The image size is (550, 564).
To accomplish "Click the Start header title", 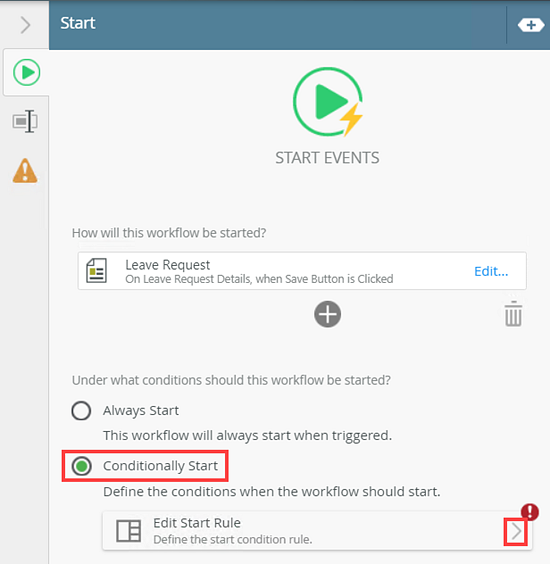I will click(78, 23).
